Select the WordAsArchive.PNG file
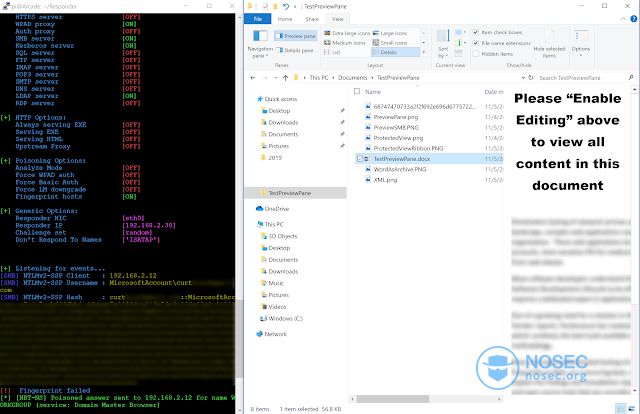 [x=400, y=169]
